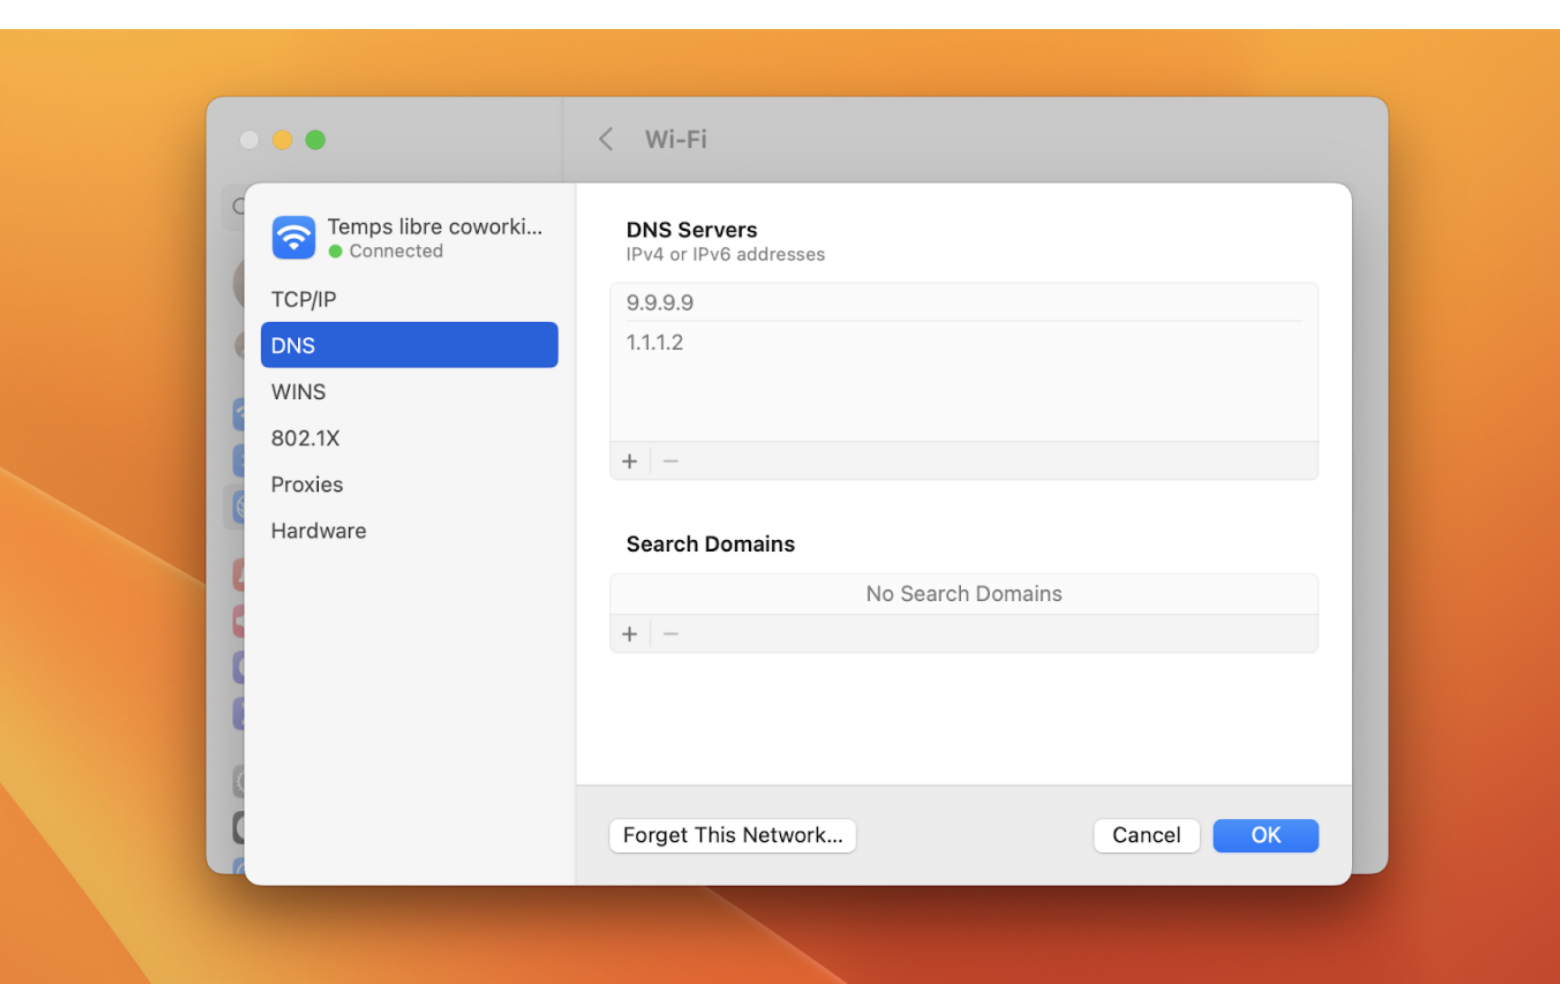Confirm changes with the OK button
The width and height of the screenshot is (1560, 984).
point(1265,835)
